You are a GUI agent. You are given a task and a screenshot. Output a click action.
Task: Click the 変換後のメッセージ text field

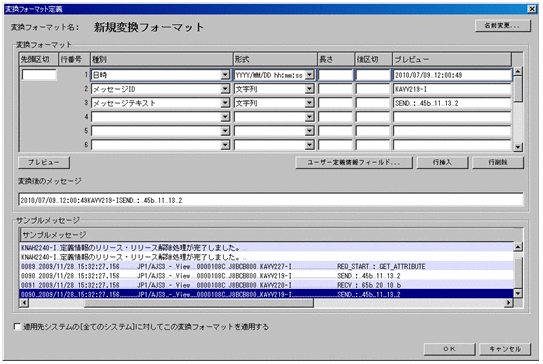point(270,200)
